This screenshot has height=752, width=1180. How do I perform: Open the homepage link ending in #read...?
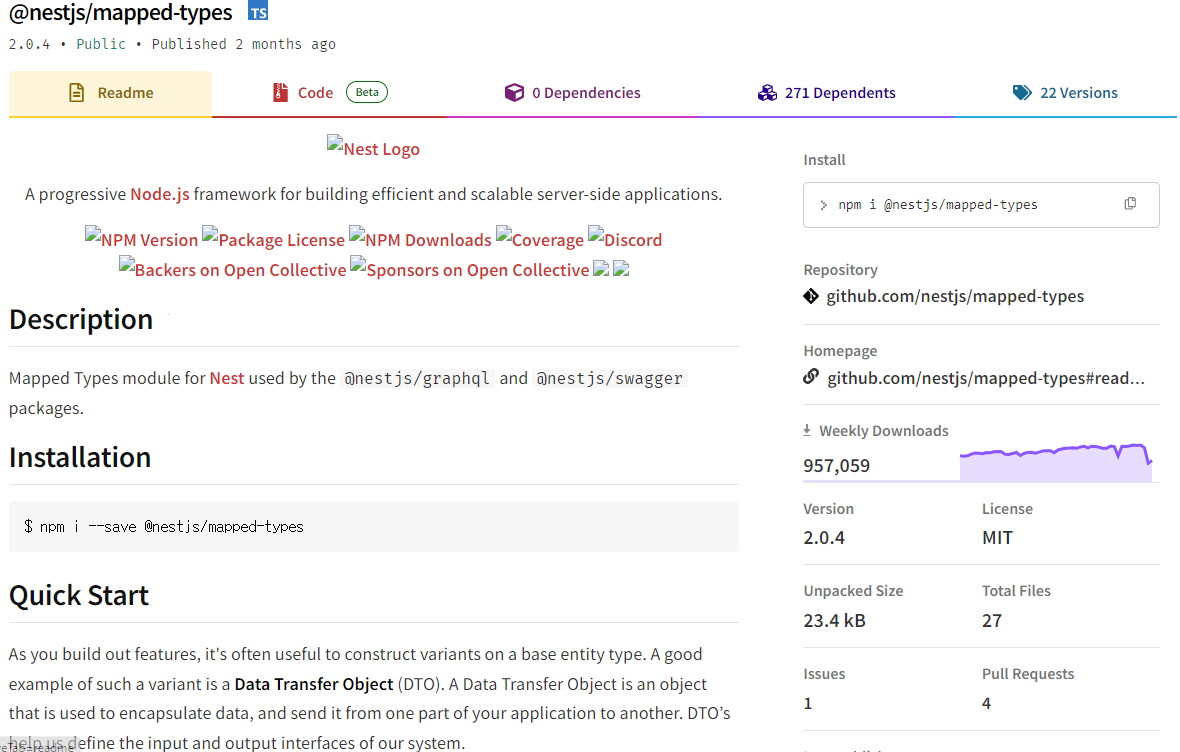pyautogui.click(x=986, y=378)
